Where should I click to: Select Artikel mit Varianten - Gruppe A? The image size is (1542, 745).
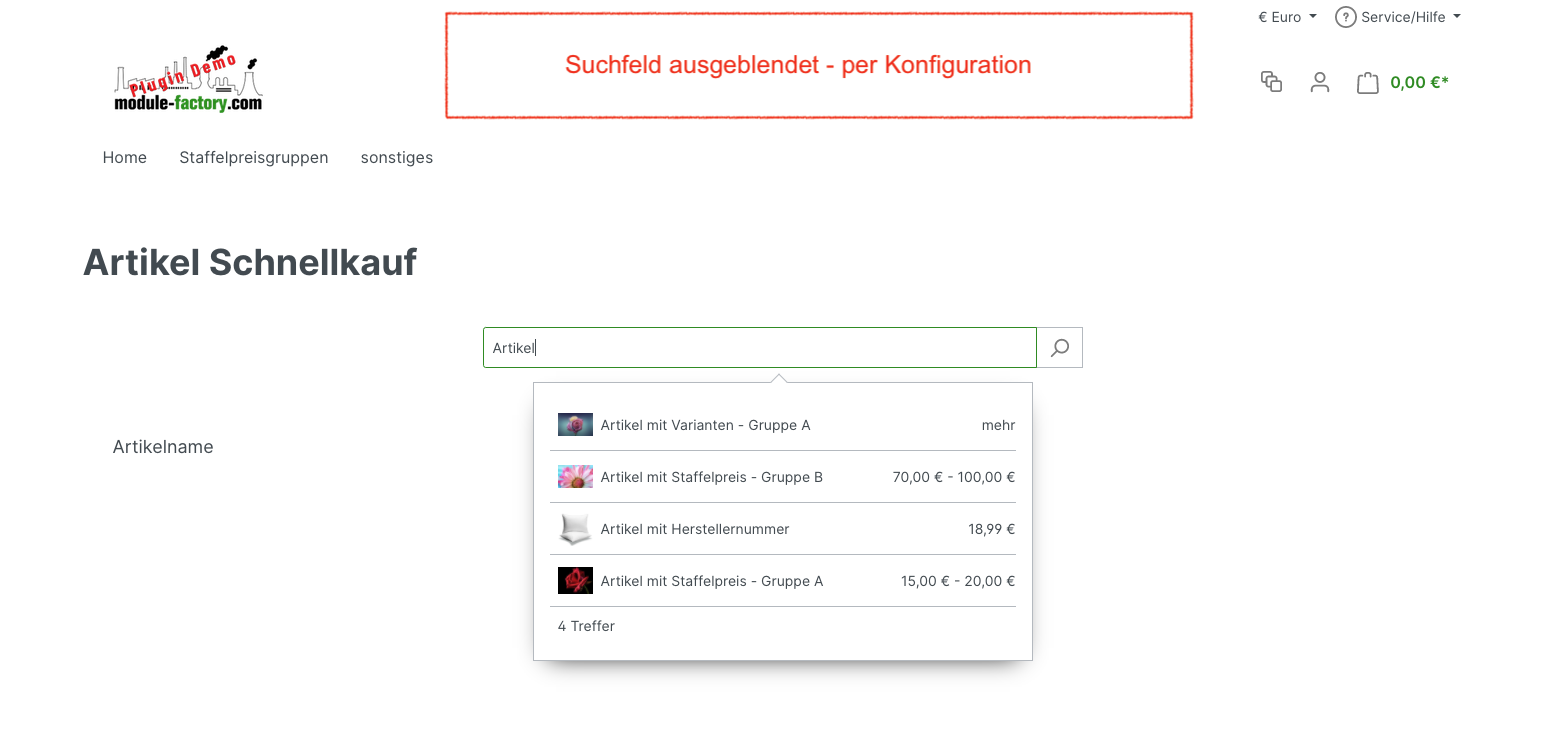pos(705,425)
